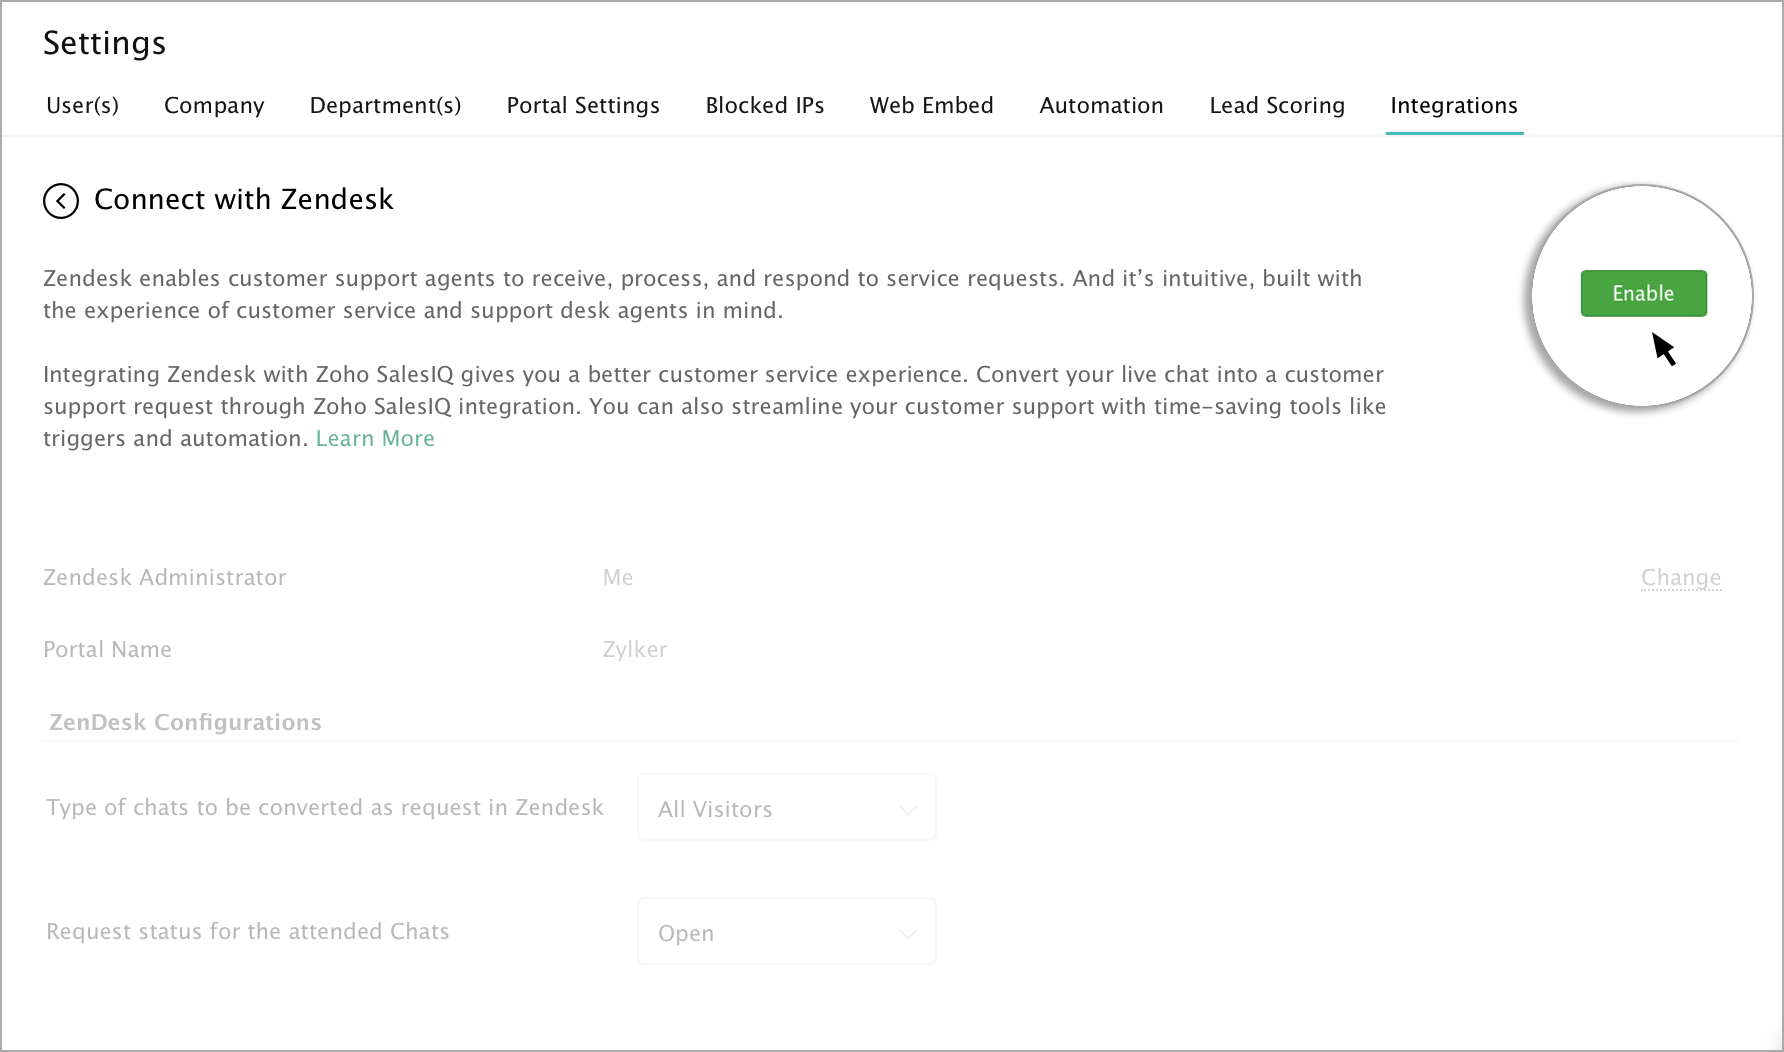Click Change for Zendesk Administrator
This screenshot has width=1784, height=1052.
coord(1680,577)
